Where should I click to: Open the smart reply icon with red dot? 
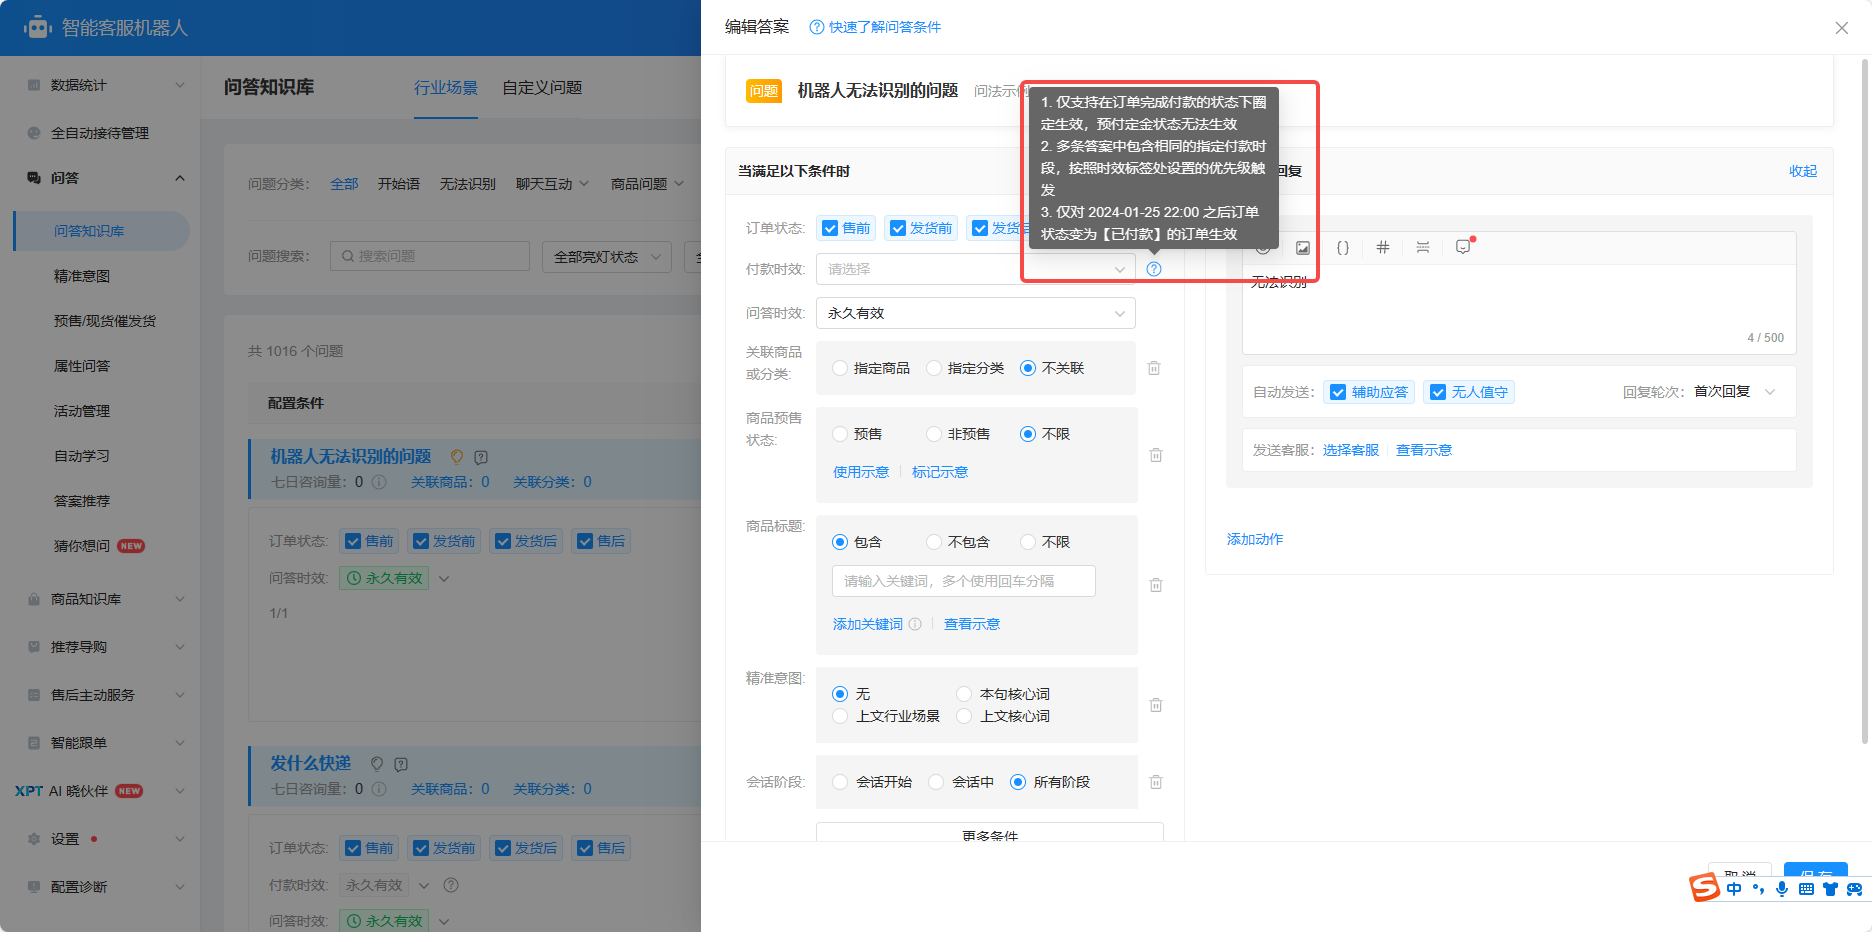click(x=1464, y=246)
